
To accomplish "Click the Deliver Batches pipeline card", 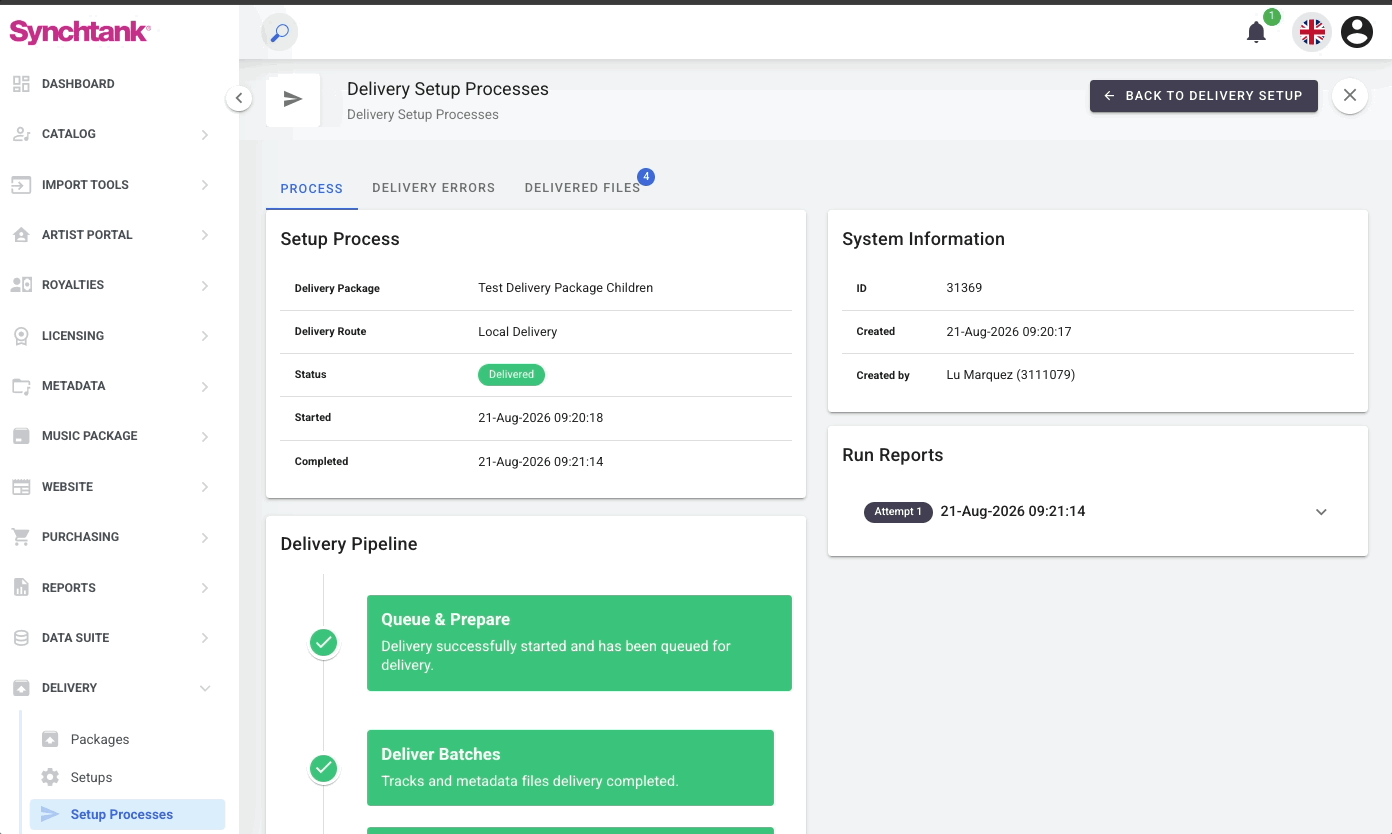I will (570, 768).
